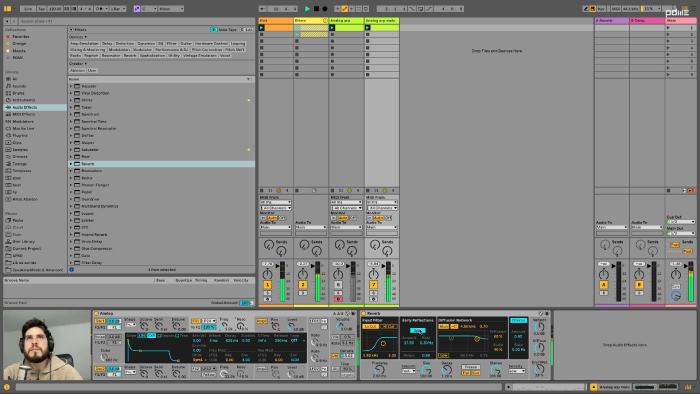Toggle the metronome in the control bar

(100, 8)
